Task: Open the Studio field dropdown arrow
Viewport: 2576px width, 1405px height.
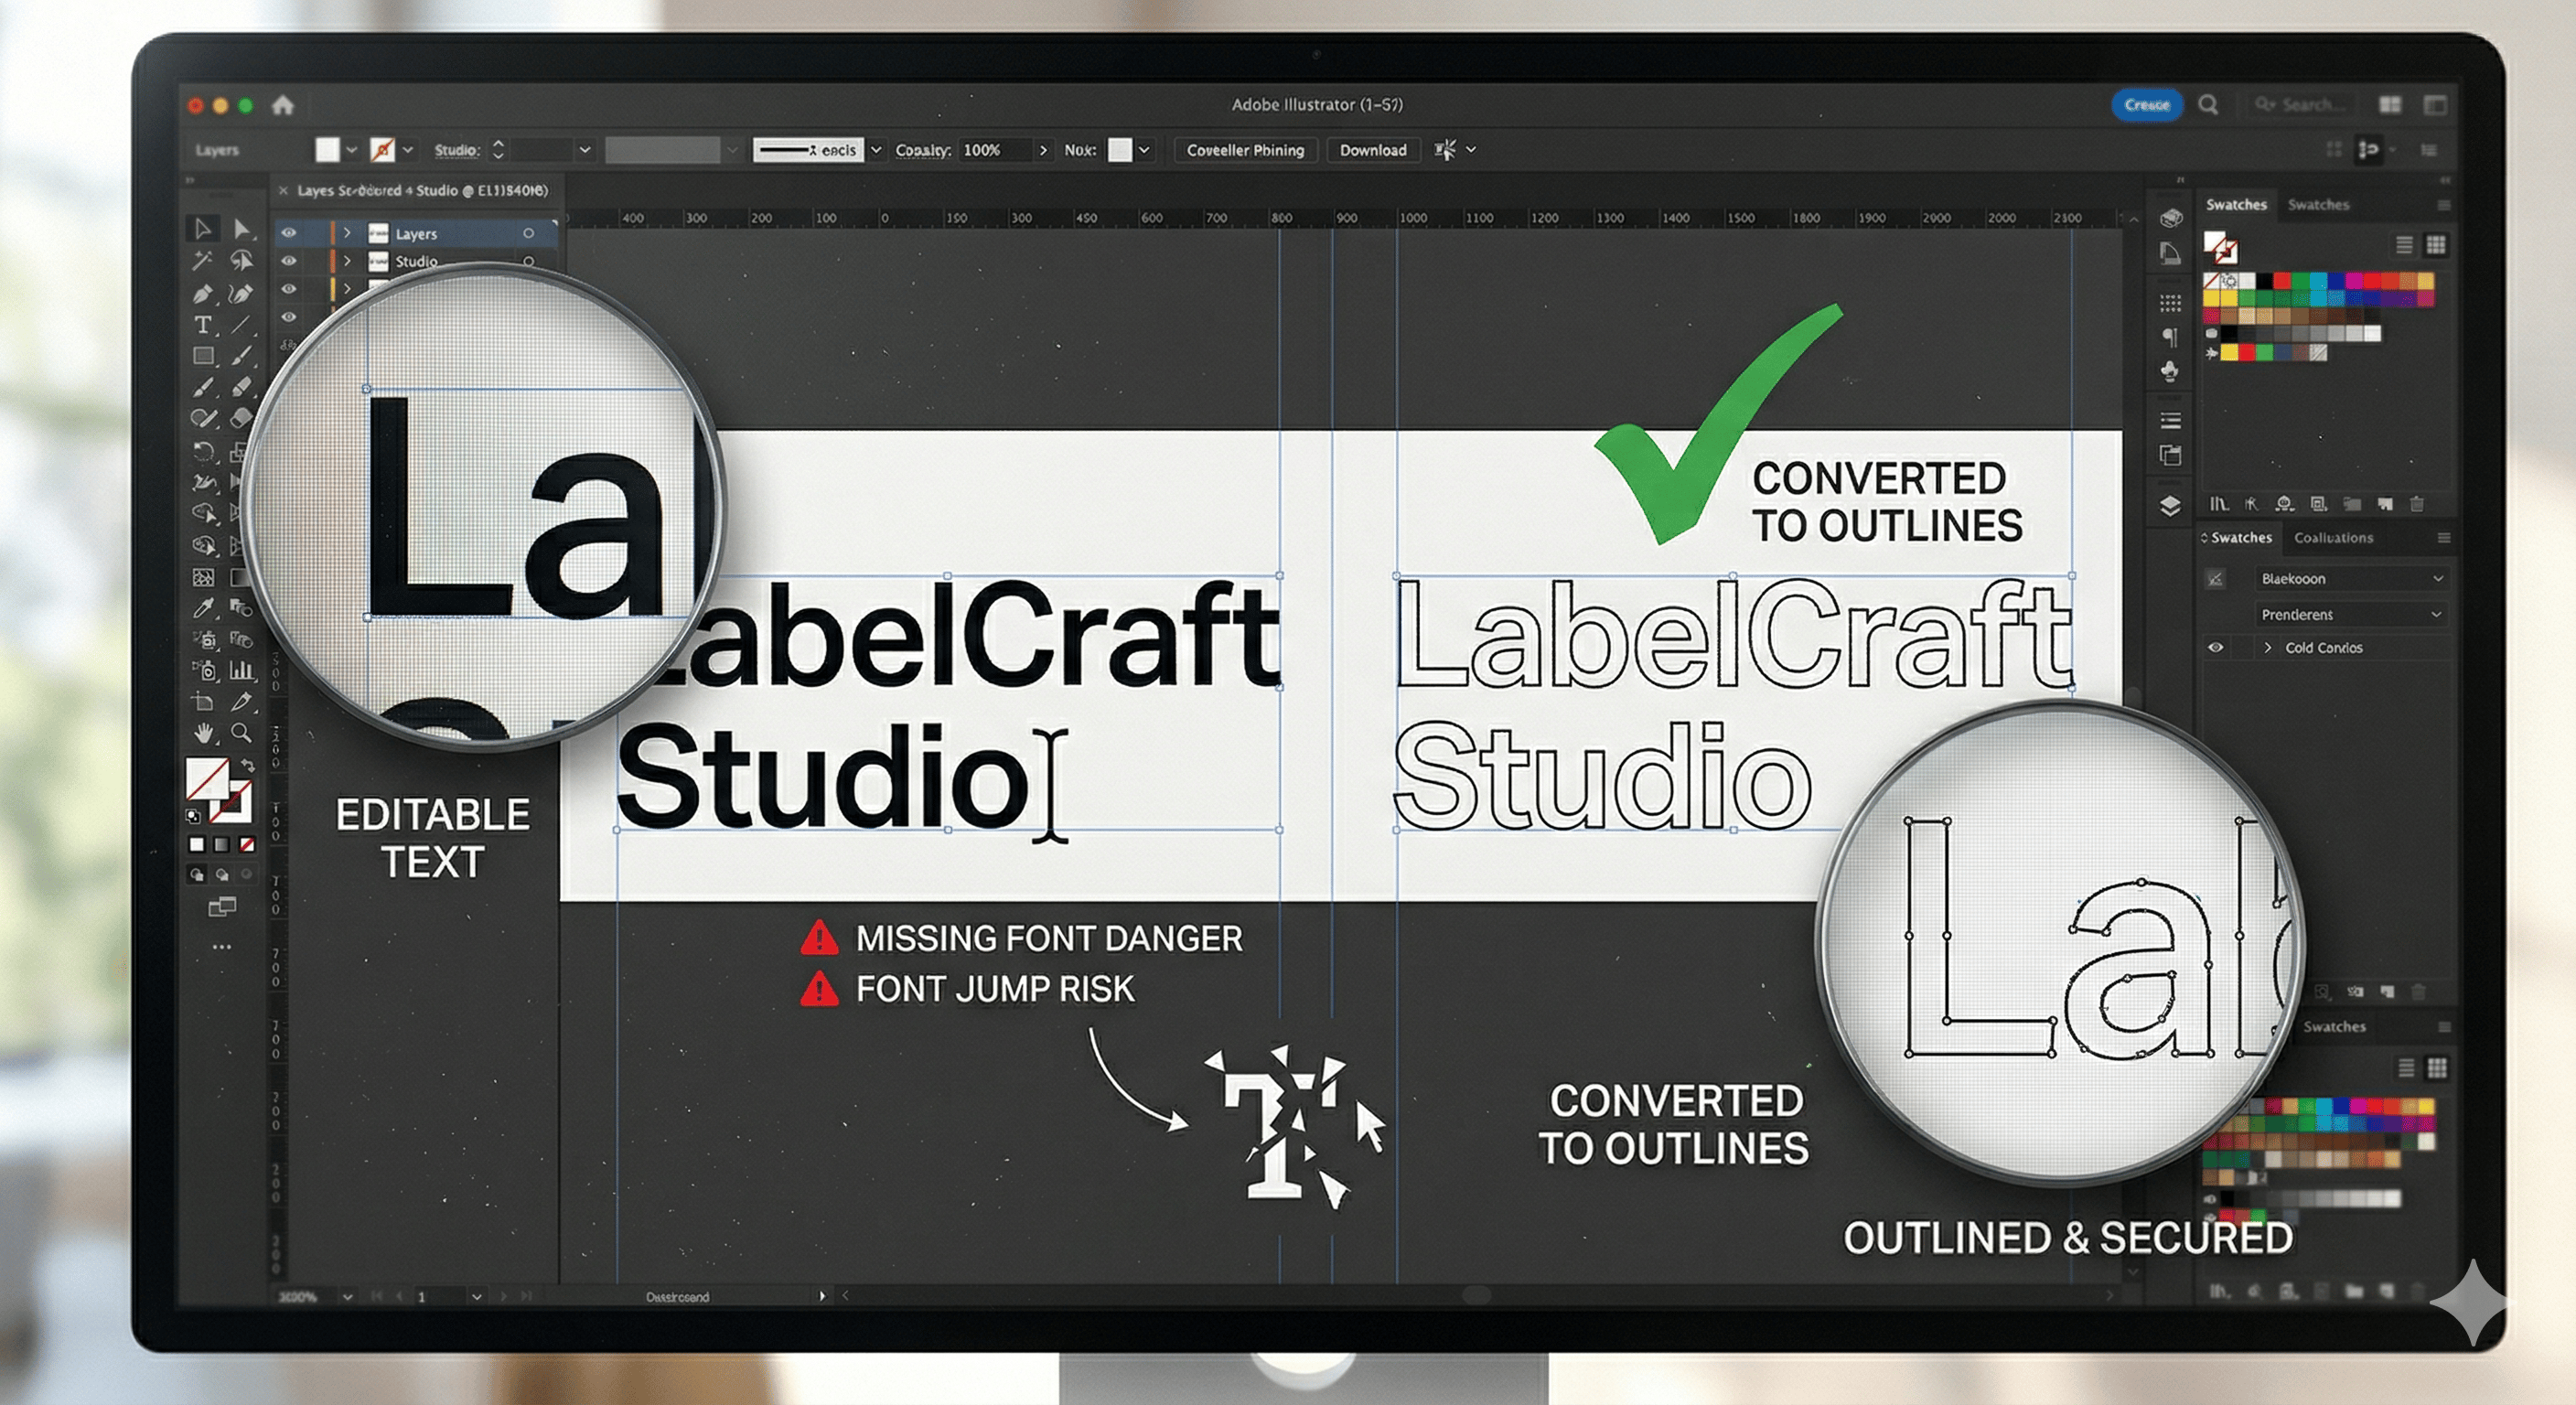Action: (585, 150)
